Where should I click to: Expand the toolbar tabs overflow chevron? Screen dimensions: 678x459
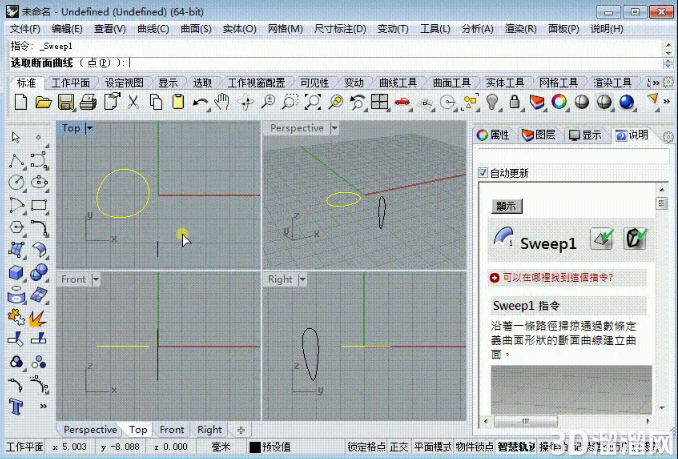point(654,82)
